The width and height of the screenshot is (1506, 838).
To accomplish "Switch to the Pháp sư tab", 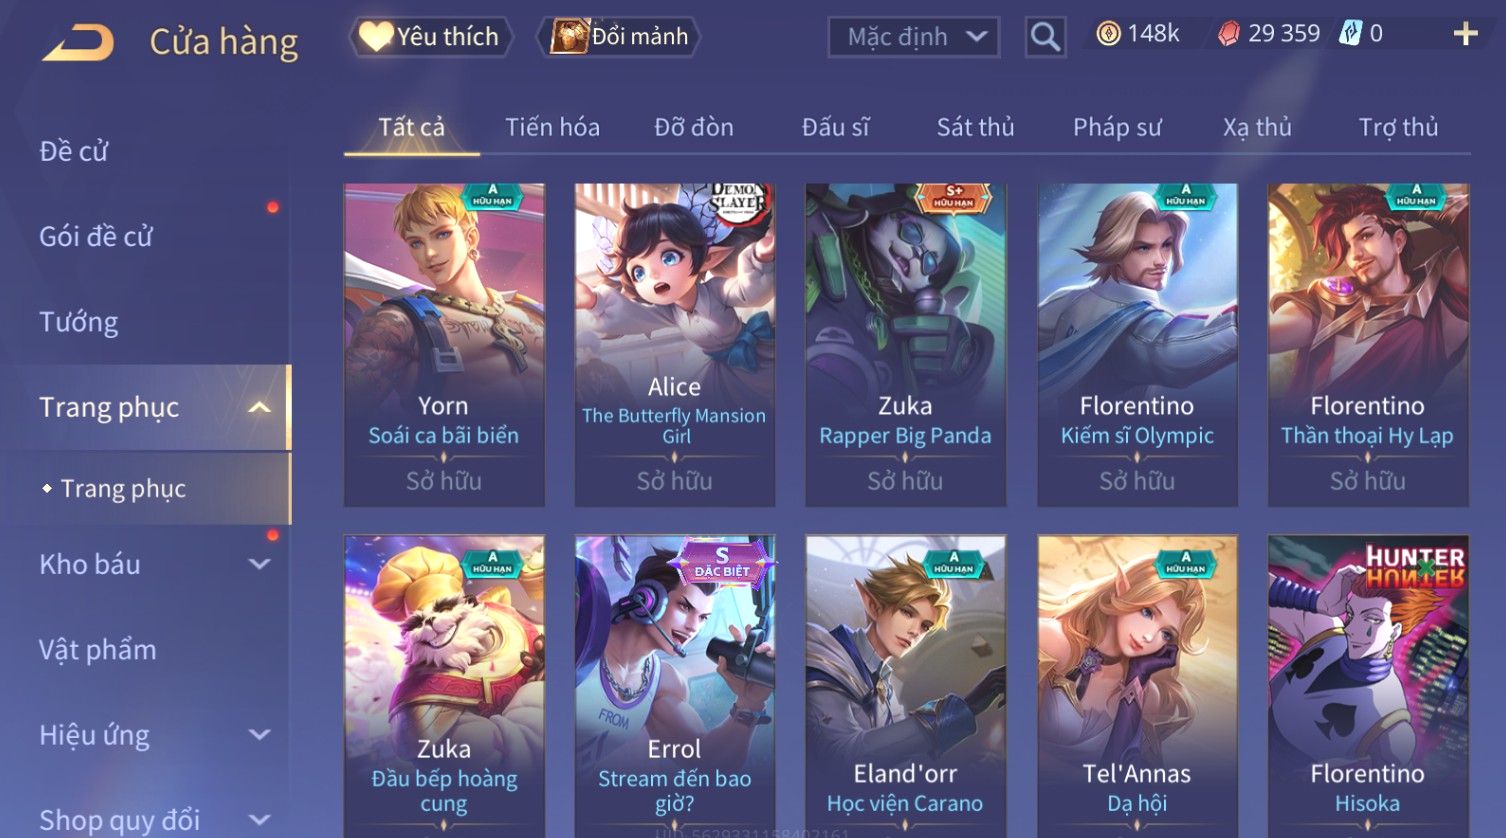I will click(1117, 127).
